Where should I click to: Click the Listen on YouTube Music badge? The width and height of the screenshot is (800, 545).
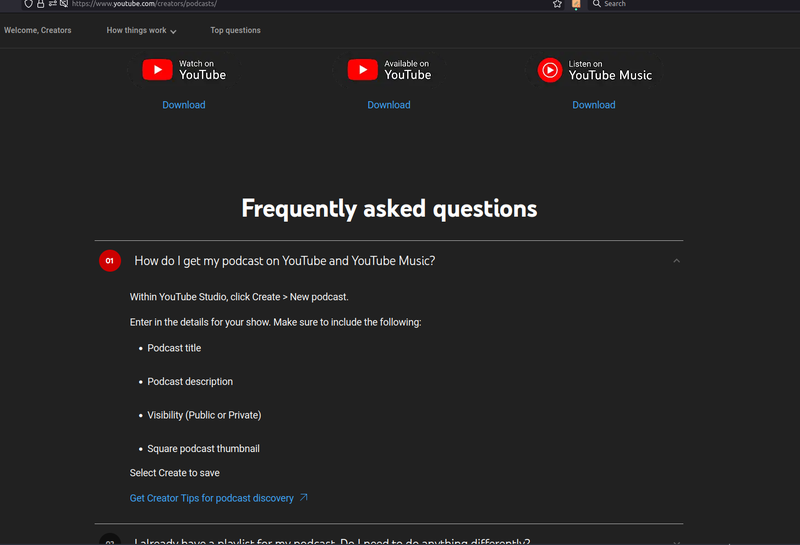click(594, 69)
